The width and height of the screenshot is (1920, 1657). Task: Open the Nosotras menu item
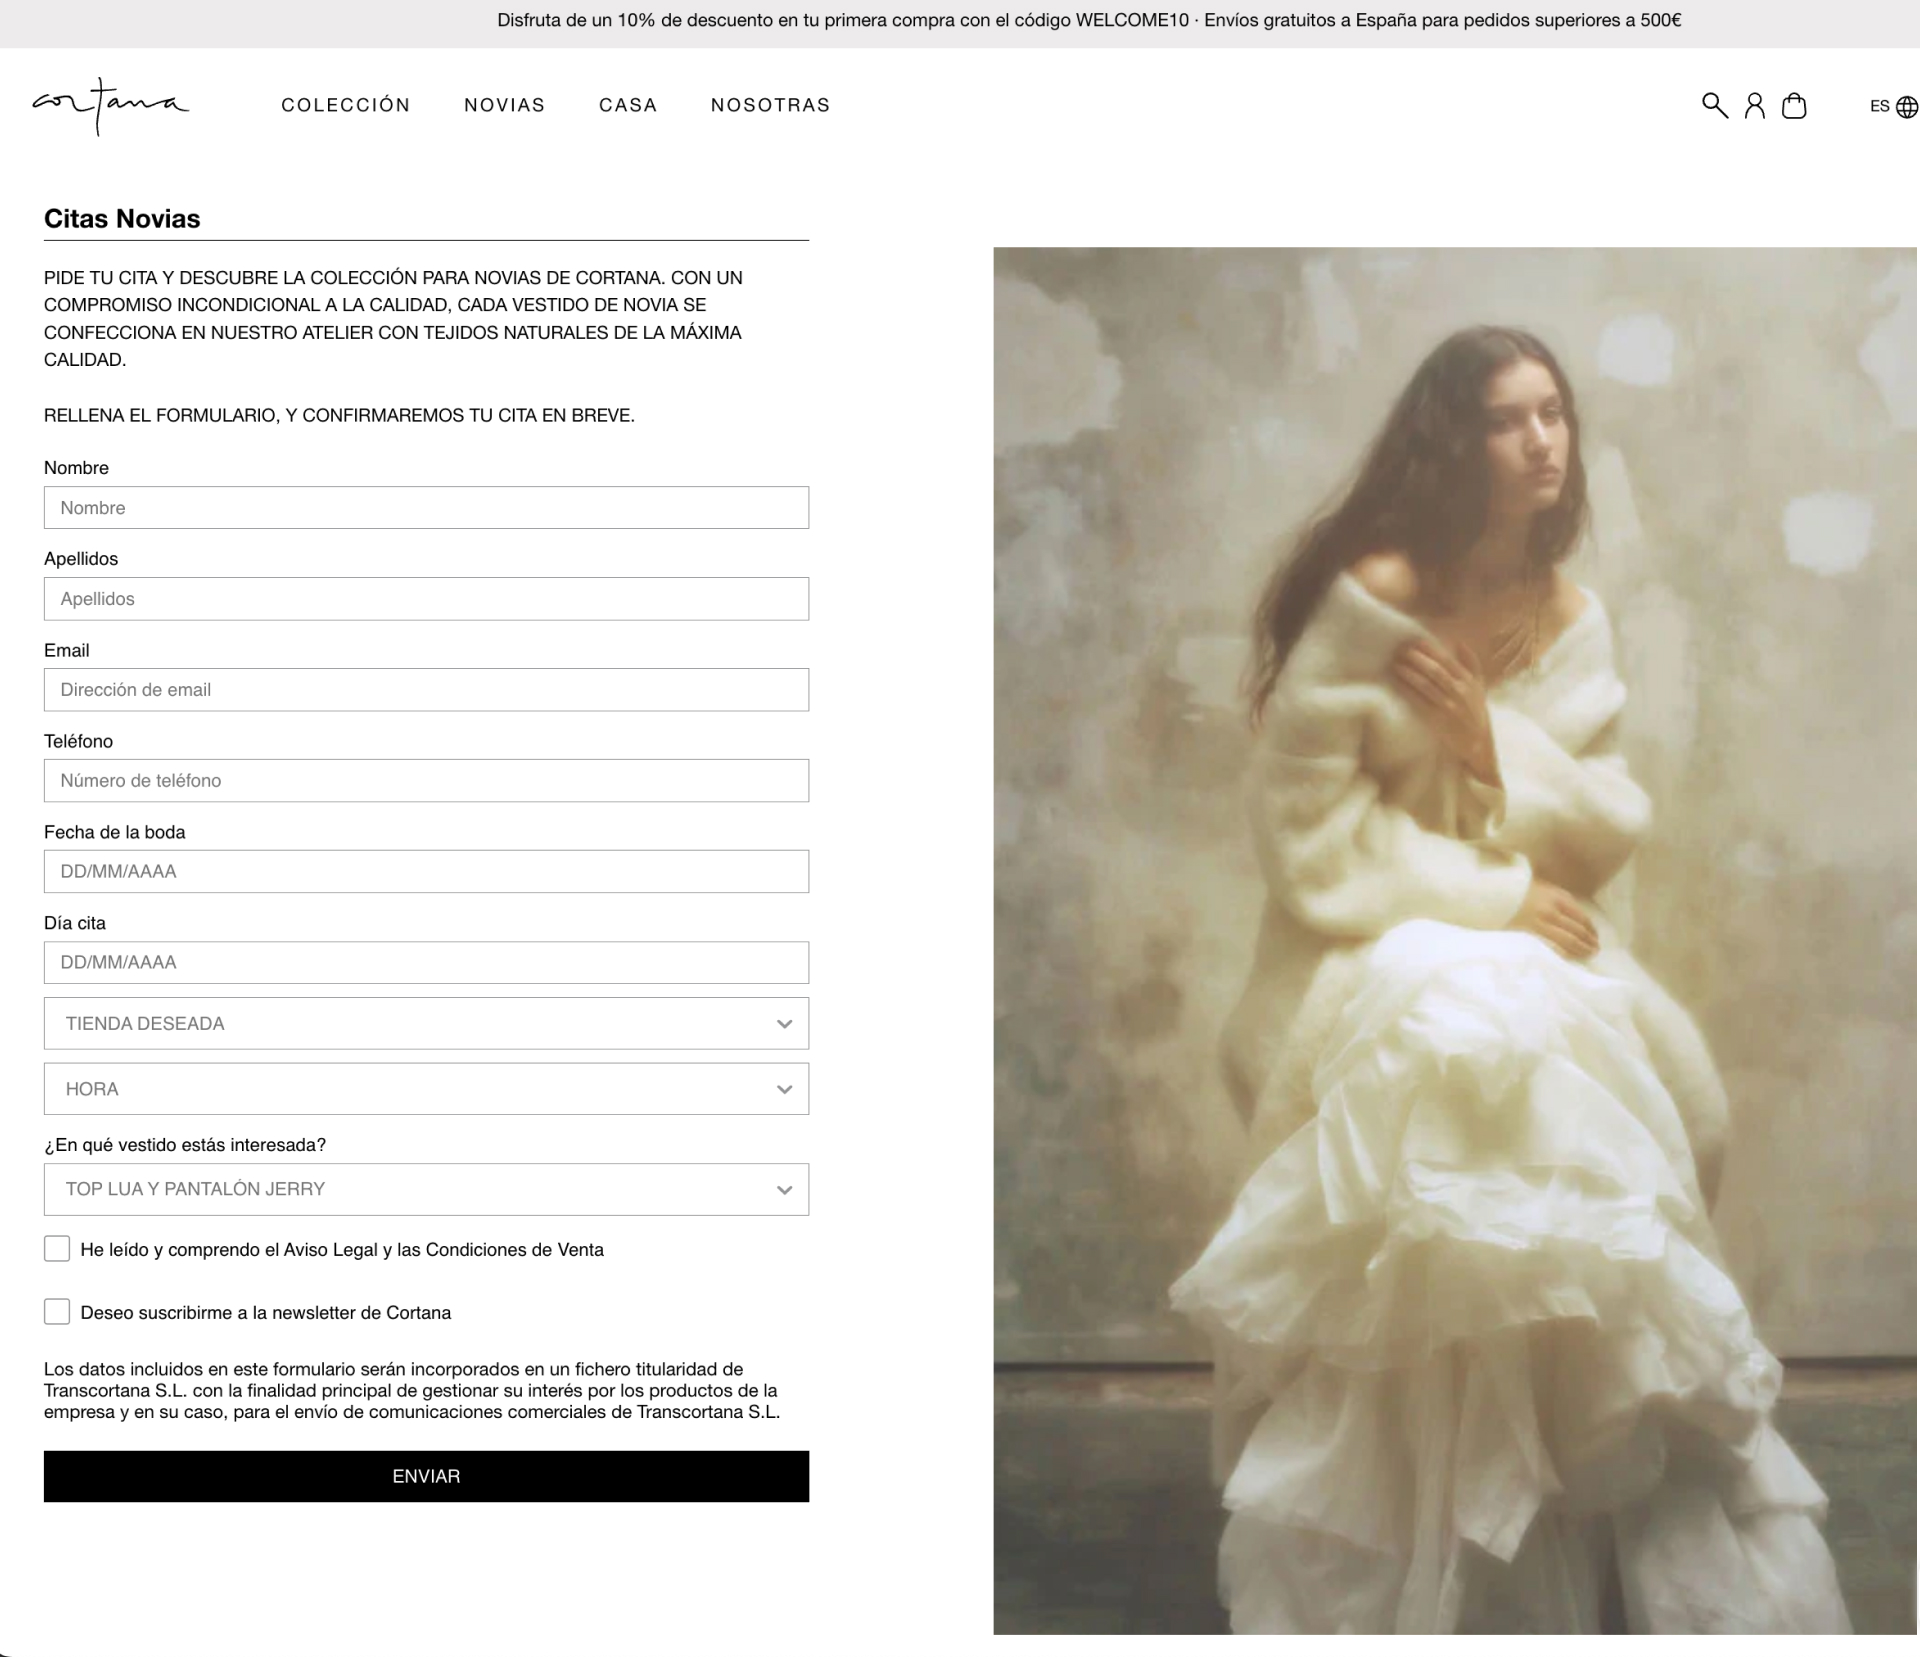coord(770,105)
